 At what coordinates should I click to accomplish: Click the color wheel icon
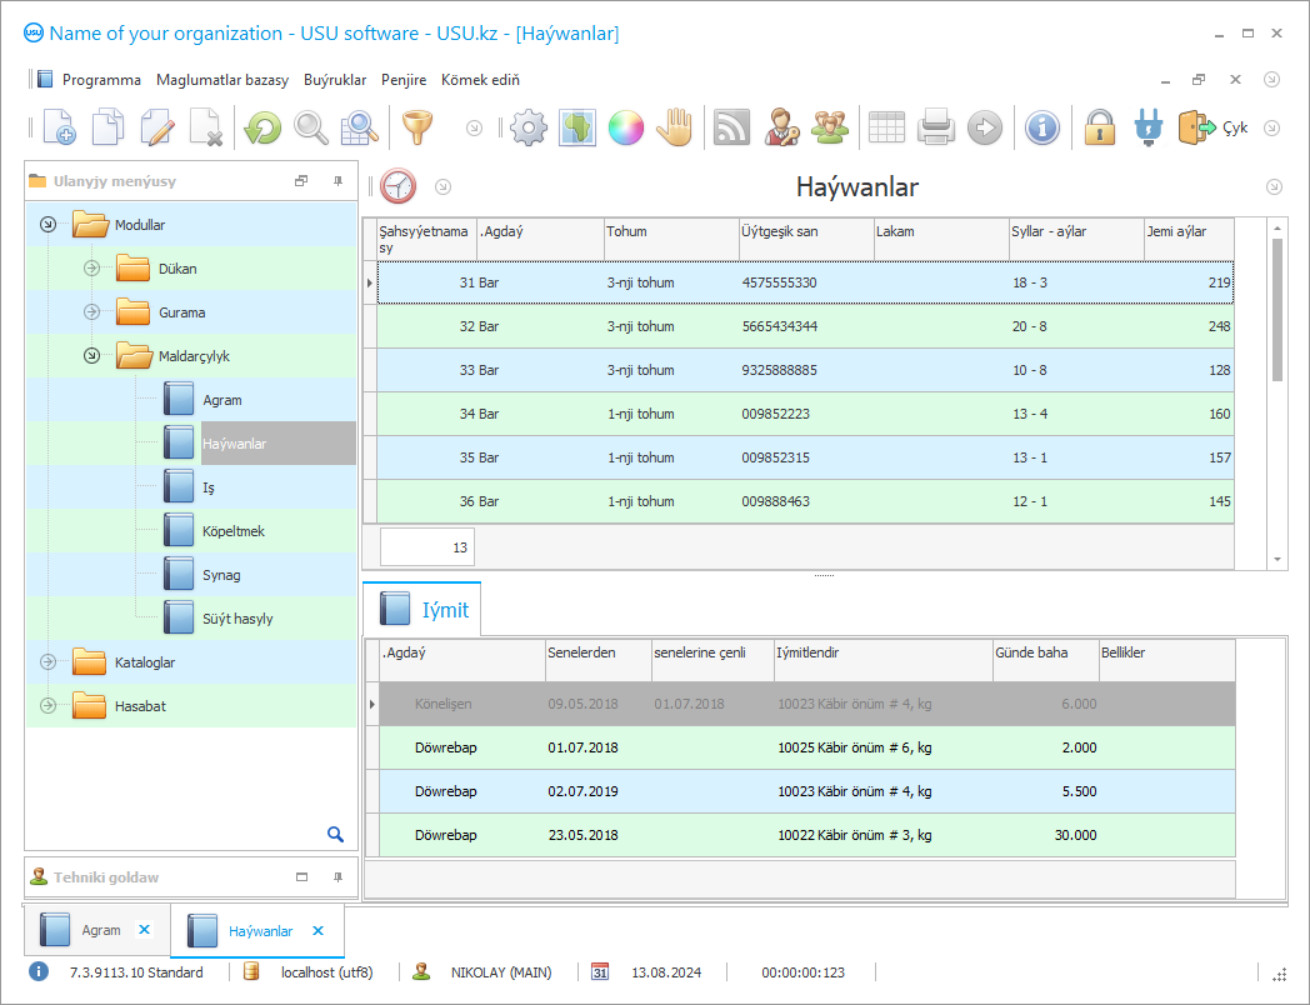[626, 128]
